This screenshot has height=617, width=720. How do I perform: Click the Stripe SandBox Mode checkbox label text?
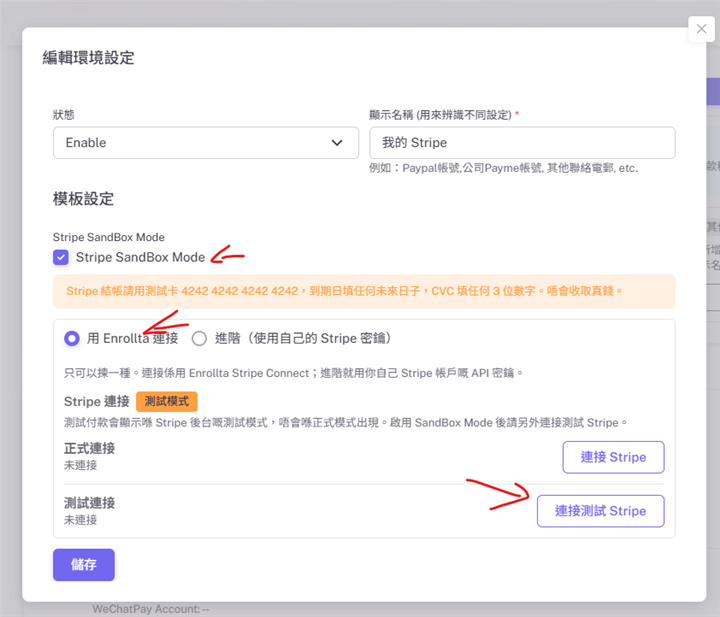[140, 257]
